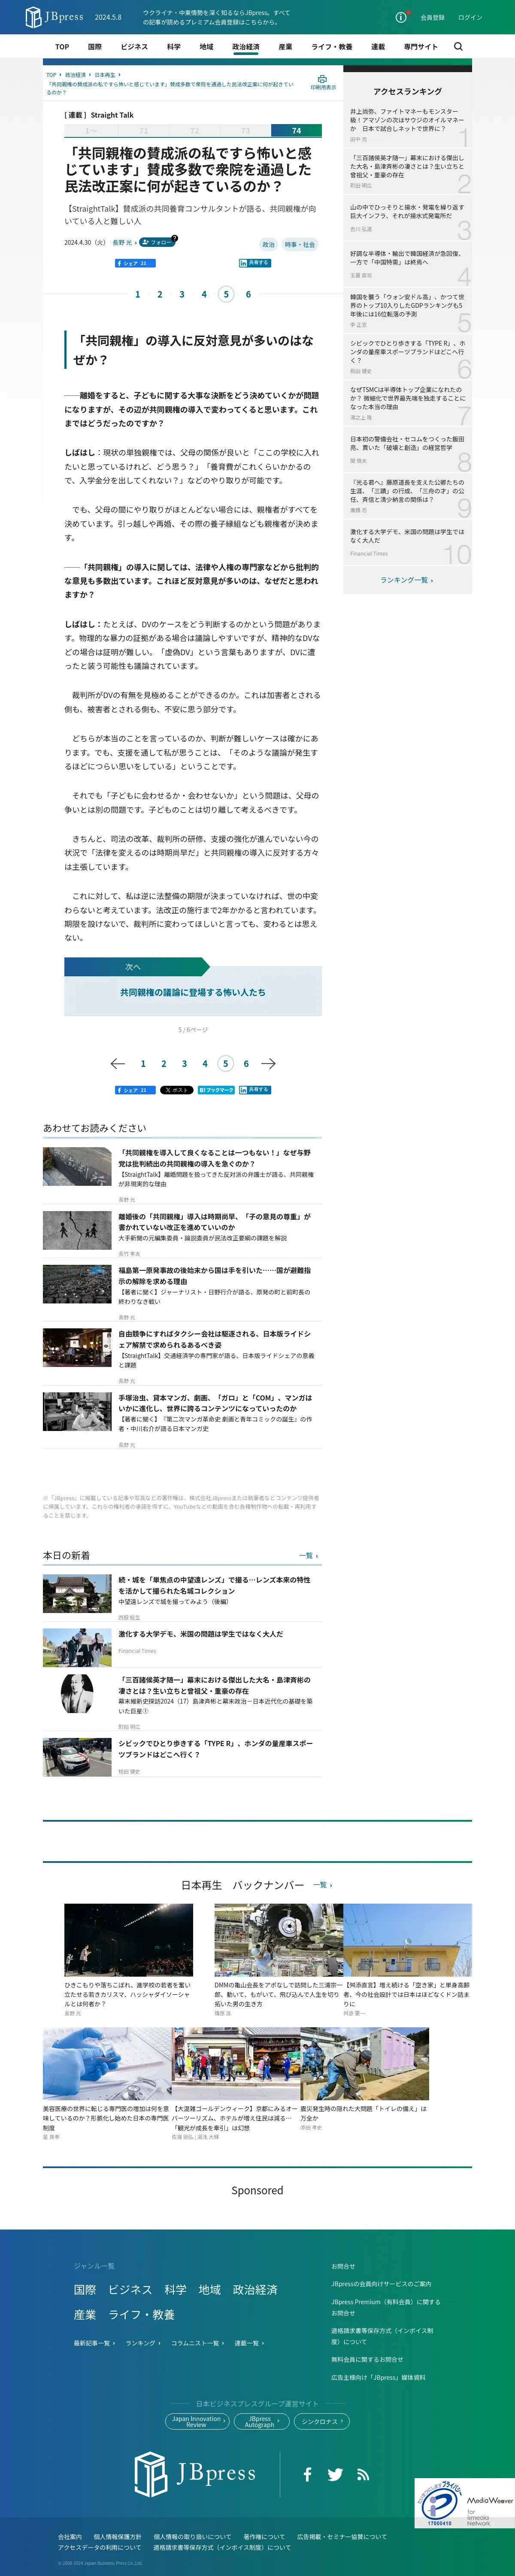This screenshot has height=2576, width=515.
Task: Click the author 長野 光 link
Action: 122,243
